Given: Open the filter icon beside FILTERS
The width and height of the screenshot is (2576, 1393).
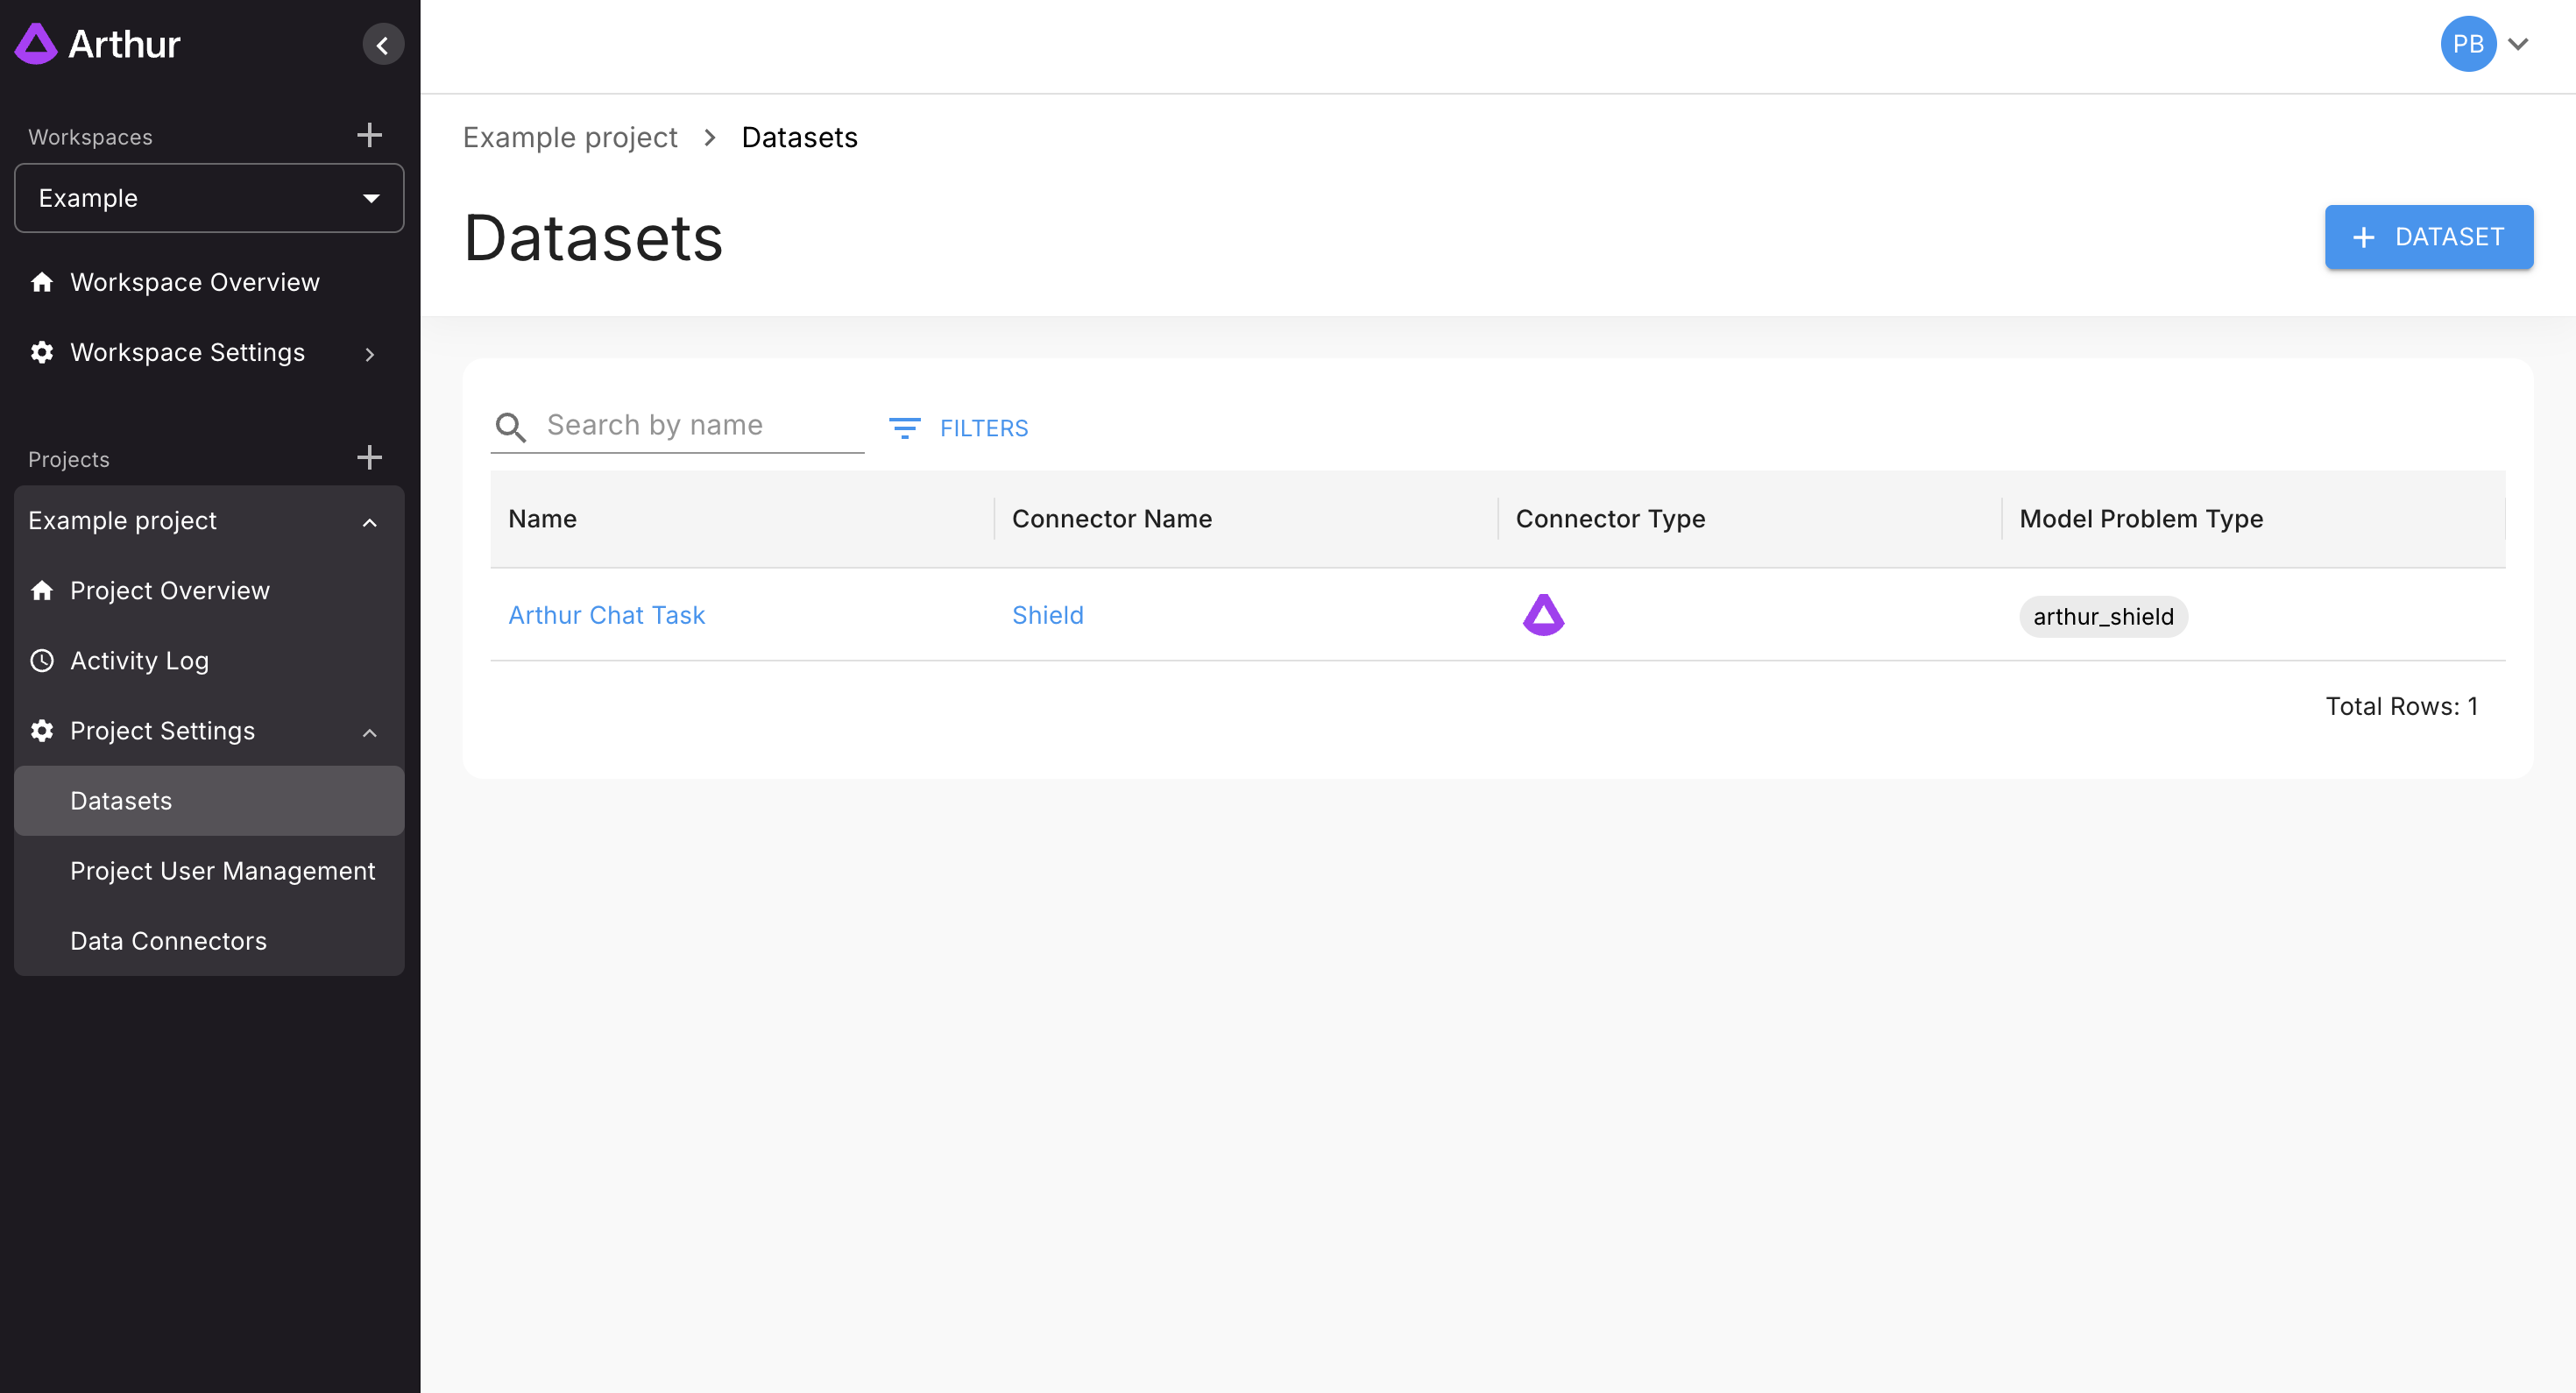Looking at the screenshot, I should click(904, 428).
